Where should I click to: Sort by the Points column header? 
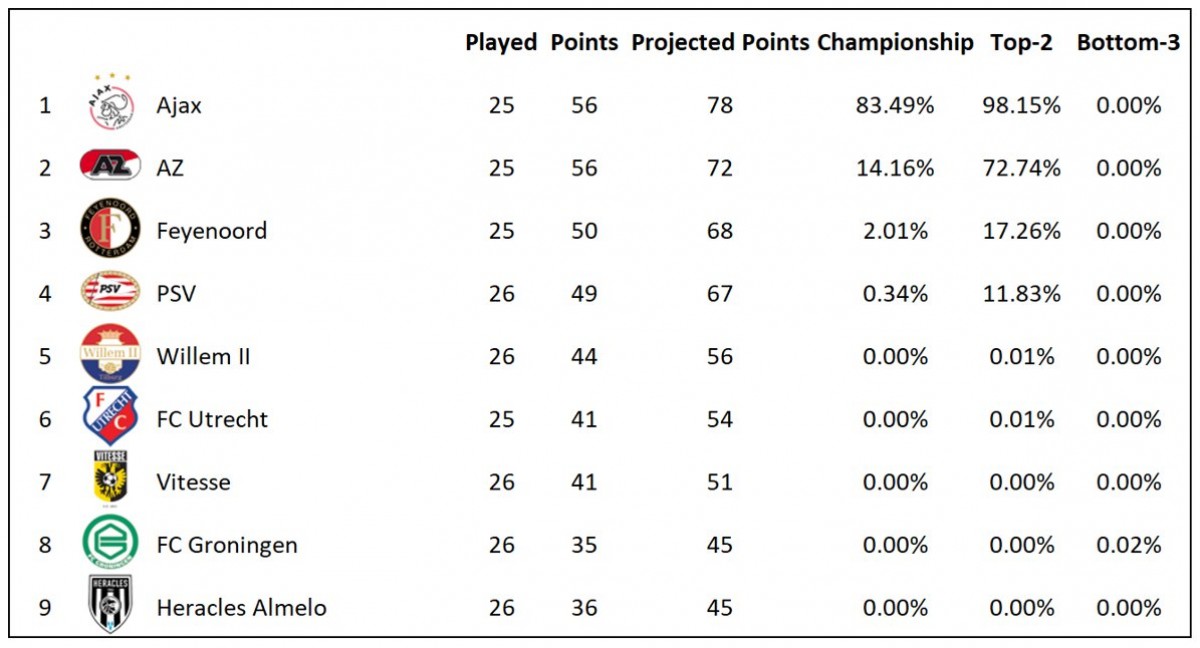pyautogui.click(x=584, y=43)
